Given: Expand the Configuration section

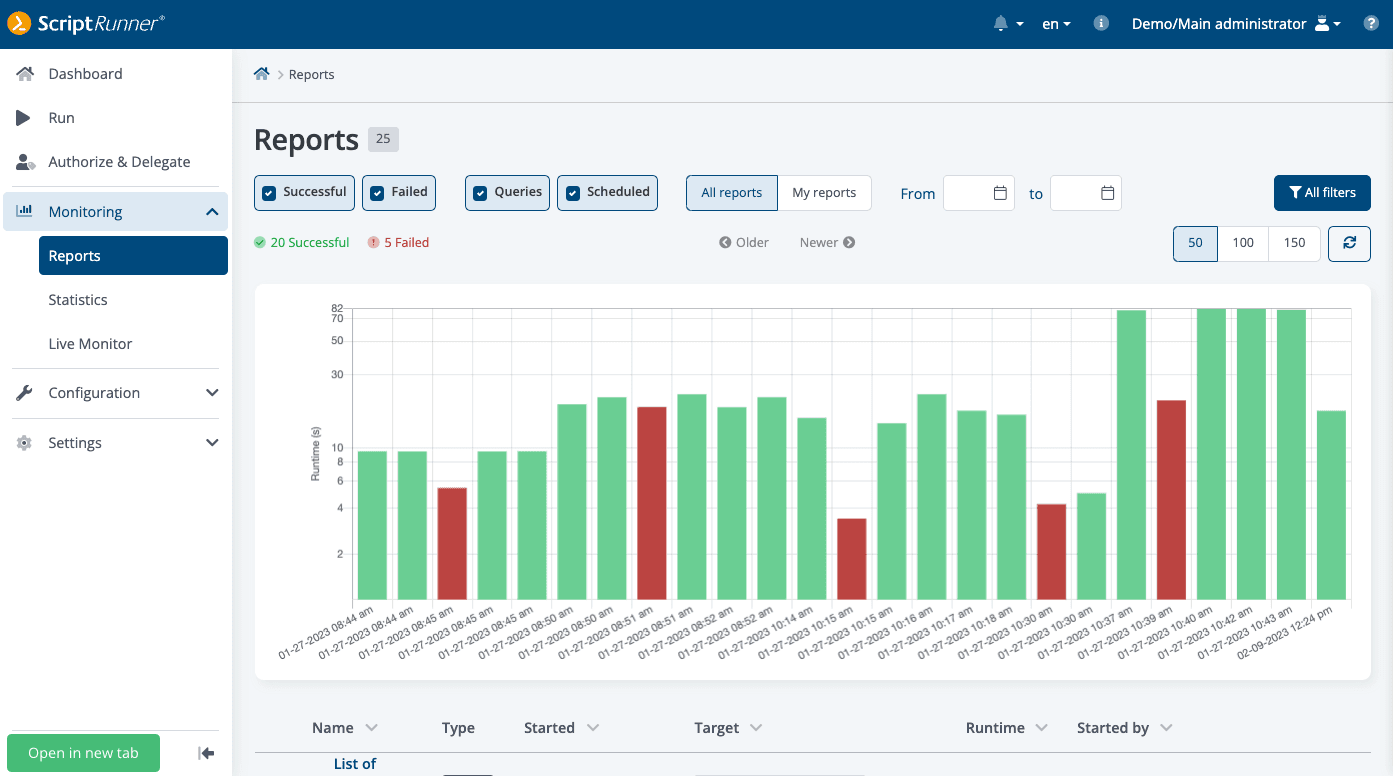Looking at the screenshot, I should click(211, 393).
